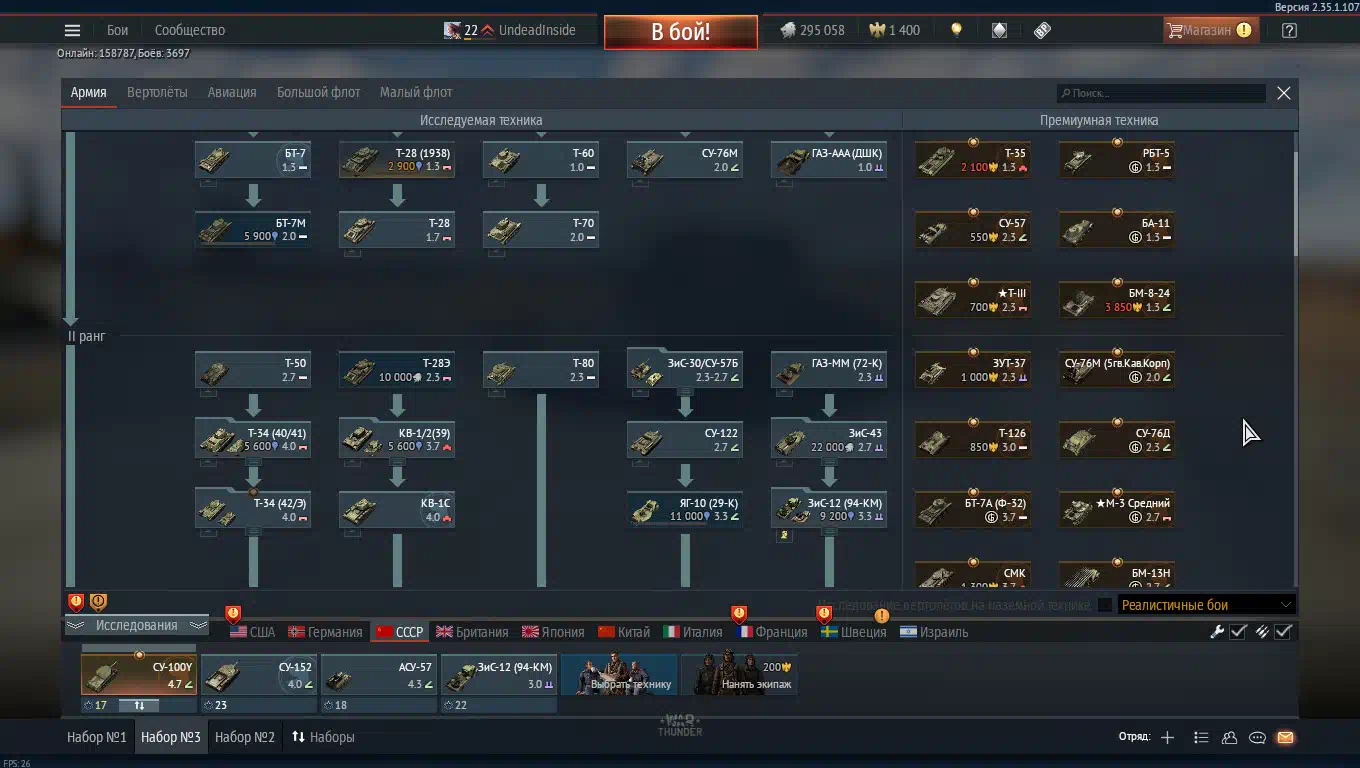Switch to the Малый флот tab
This screenshot has width=1360, height=768.
click(416, 92)
